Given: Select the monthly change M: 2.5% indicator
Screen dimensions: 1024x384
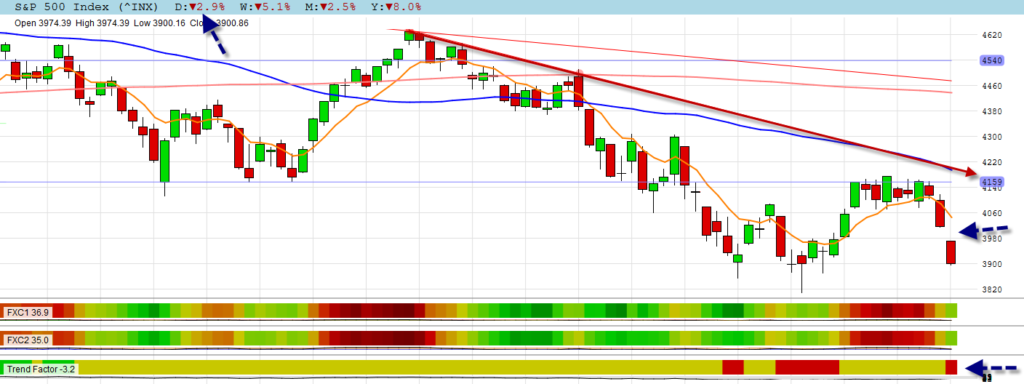Looking at the screenshot, I should tap(330, 7).
